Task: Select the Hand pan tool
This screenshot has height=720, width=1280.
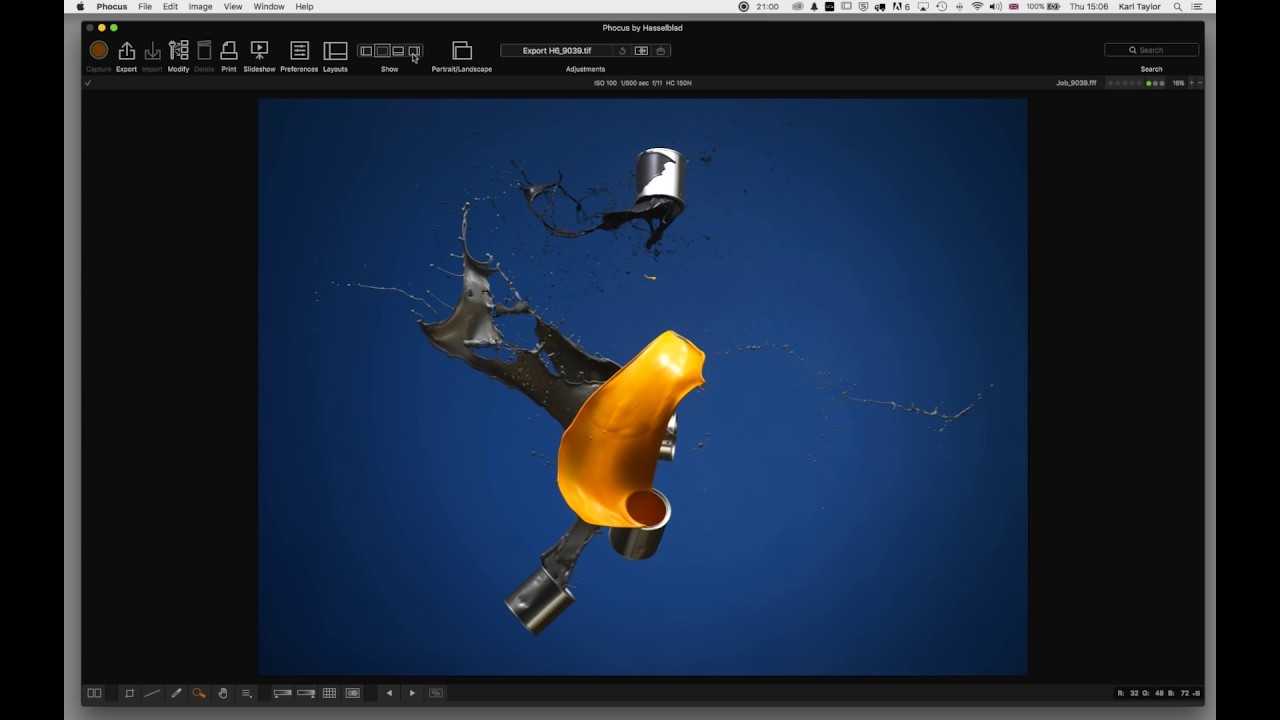Action: [x=223, y=693]
